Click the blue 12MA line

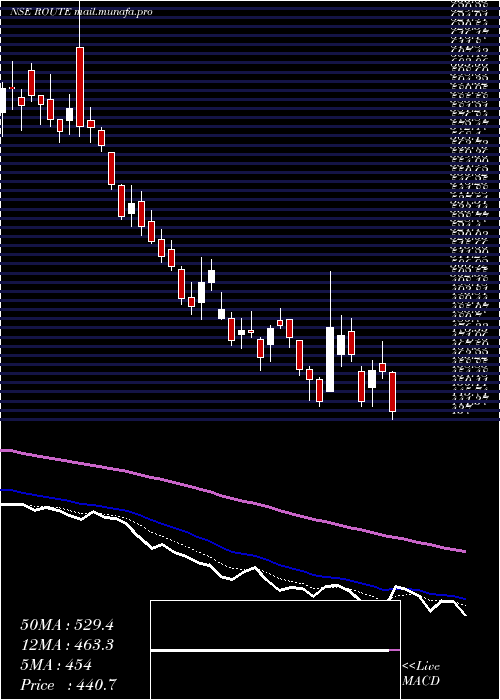point(232,551)
